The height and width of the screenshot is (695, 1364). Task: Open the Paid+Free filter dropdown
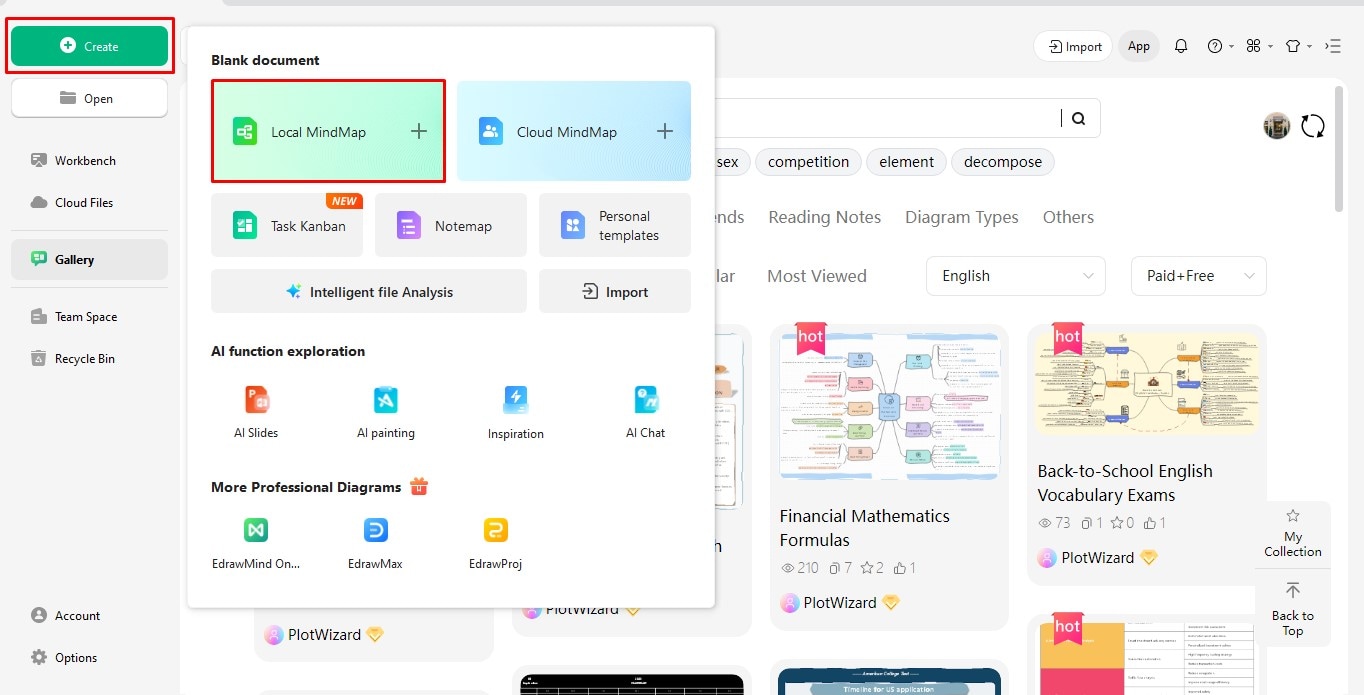click(x=1199, y=276)
